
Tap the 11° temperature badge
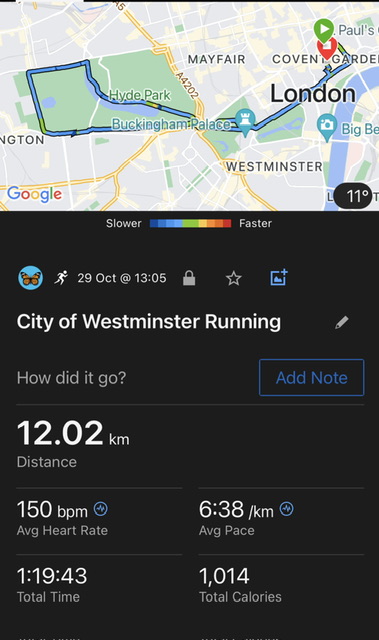pyautogui.click(x=354, y=196)
